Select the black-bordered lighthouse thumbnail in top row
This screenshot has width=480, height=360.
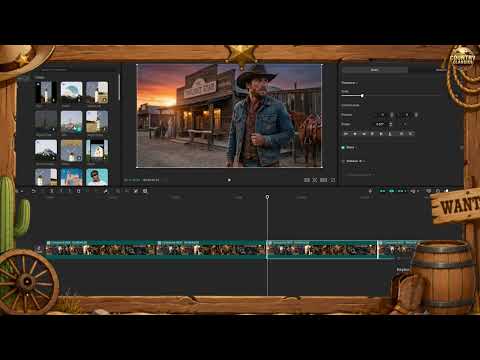(x=46, y=92)
